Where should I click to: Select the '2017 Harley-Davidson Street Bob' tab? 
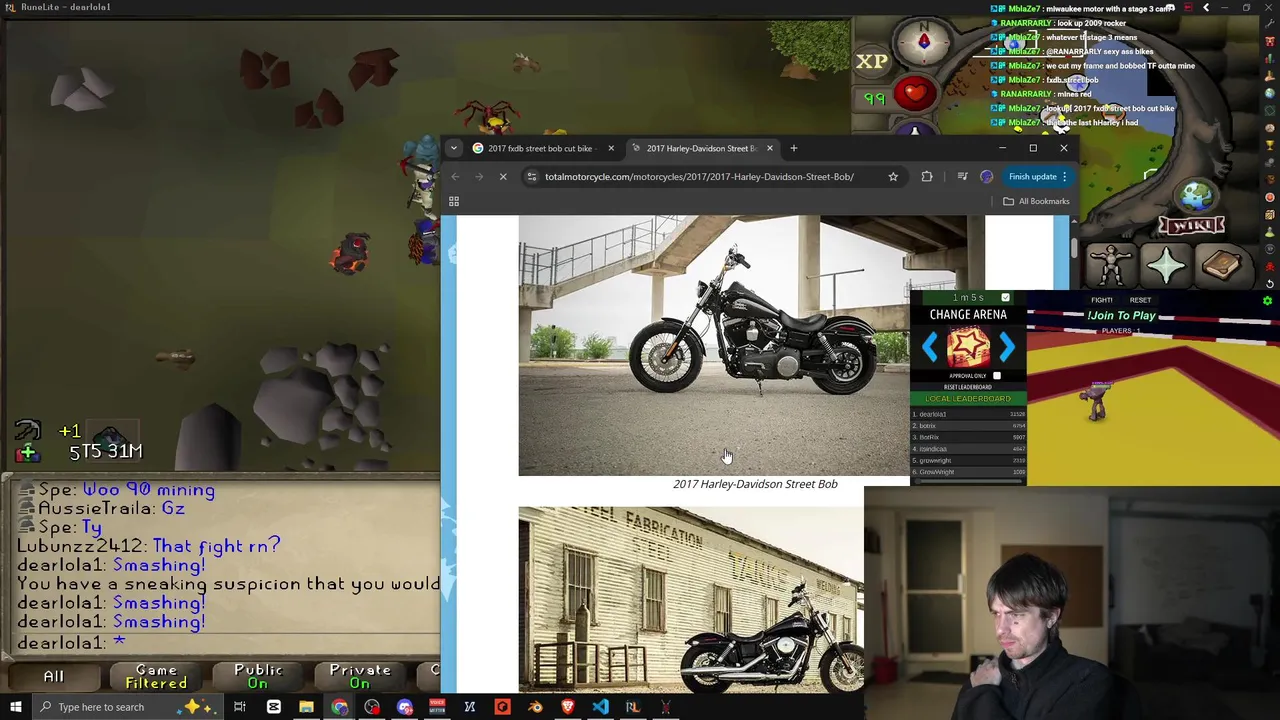(700, 148)
